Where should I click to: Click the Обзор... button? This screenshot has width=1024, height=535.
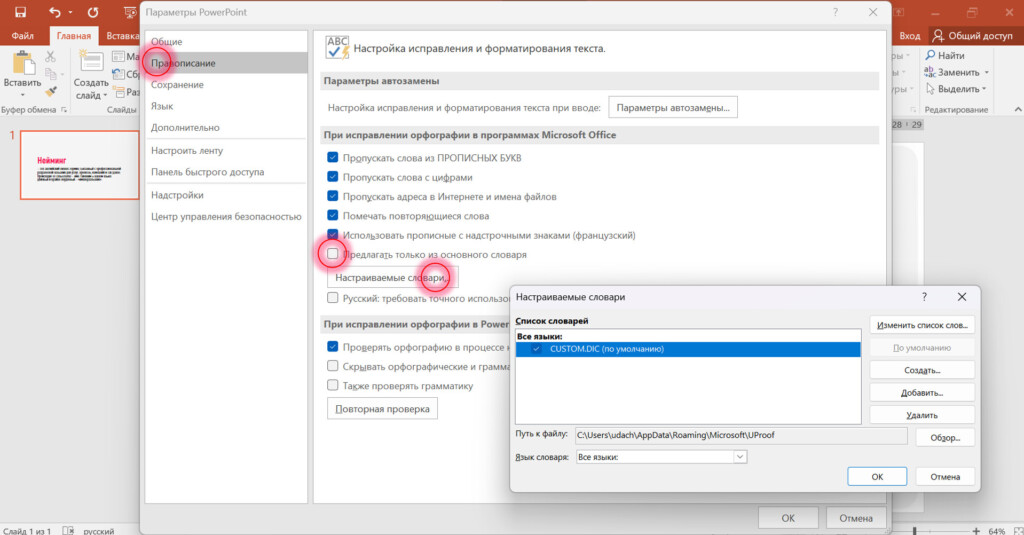coord(945,438)
